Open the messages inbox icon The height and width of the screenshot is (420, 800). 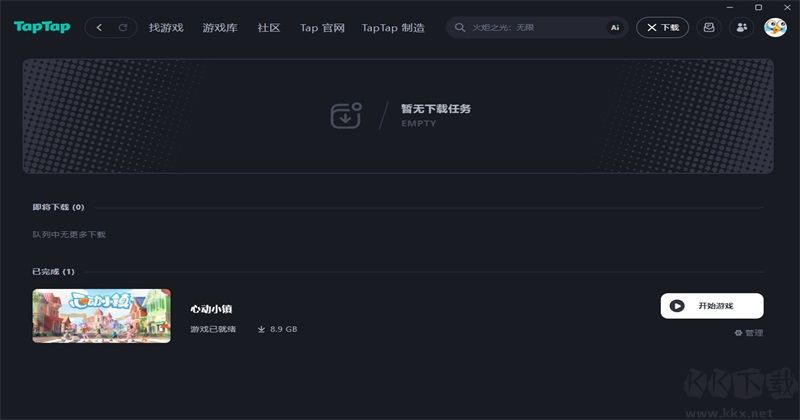[709, 28]
